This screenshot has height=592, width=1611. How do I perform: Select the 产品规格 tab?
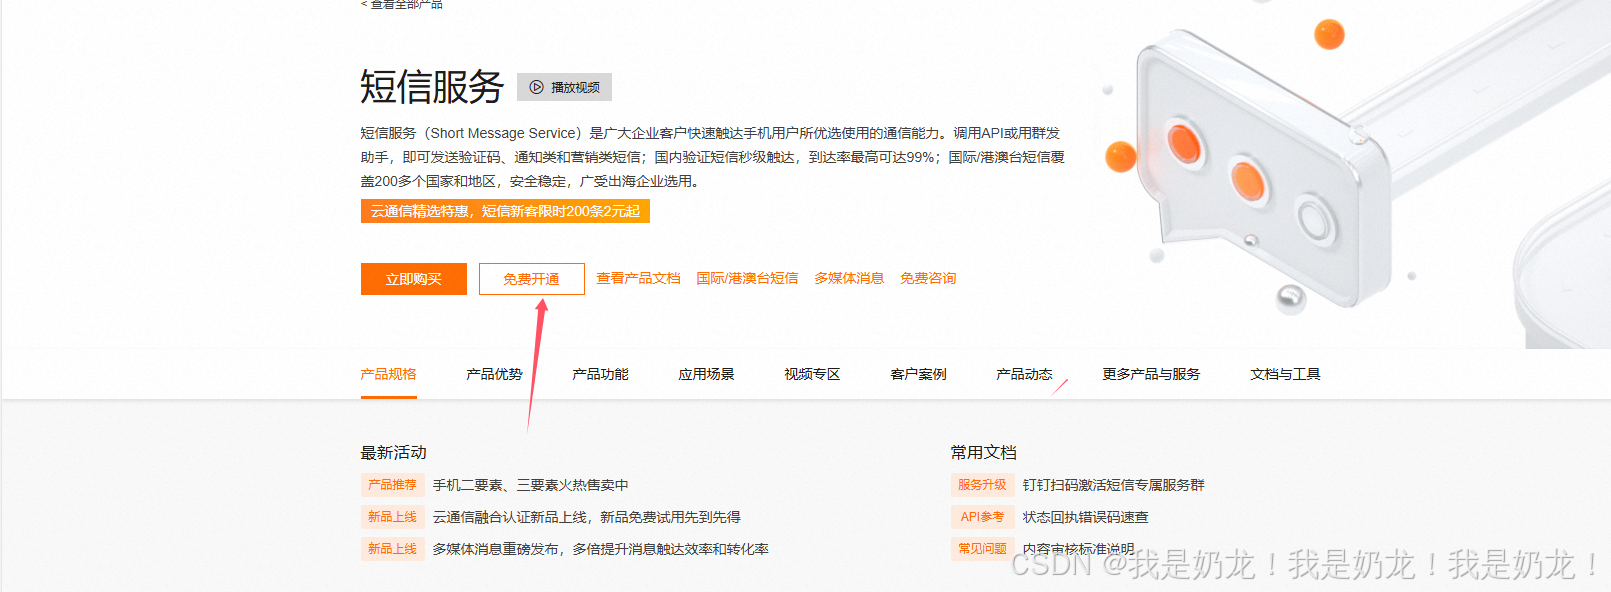[388, 374]
